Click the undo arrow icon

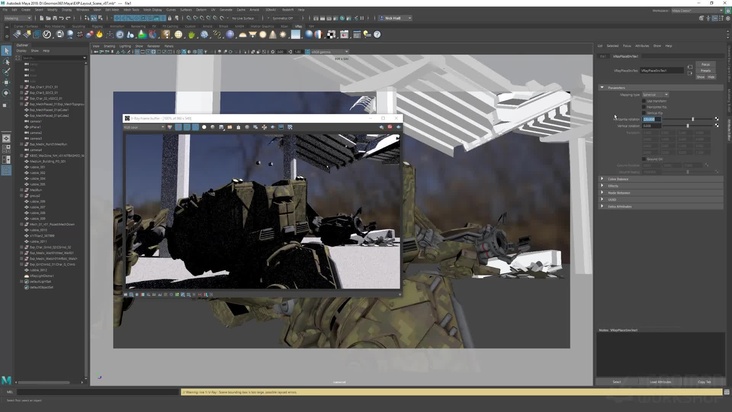click(61, 18)
